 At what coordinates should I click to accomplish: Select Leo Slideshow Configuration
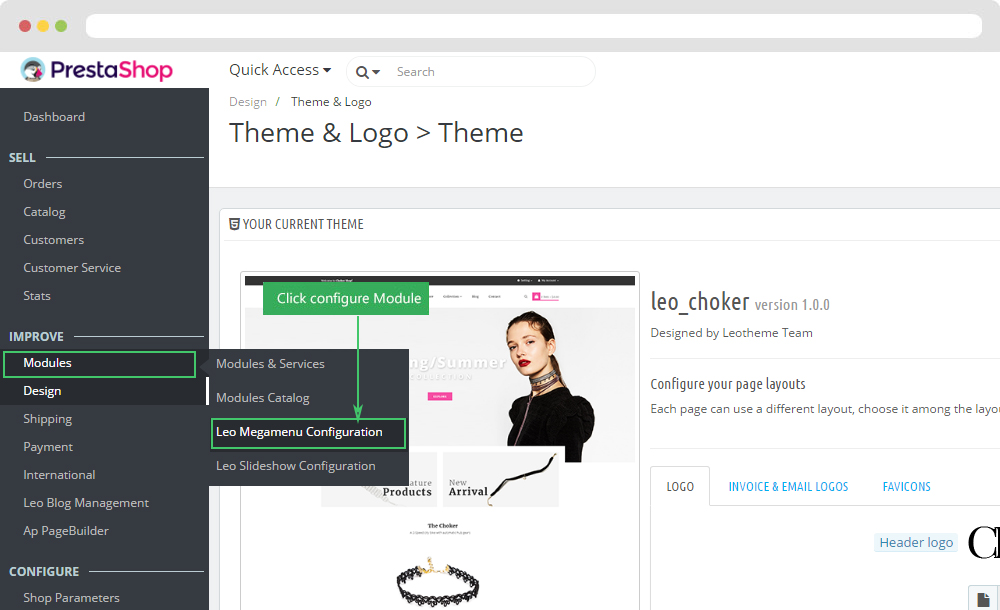pyautogui.click(x=295, y=466)
